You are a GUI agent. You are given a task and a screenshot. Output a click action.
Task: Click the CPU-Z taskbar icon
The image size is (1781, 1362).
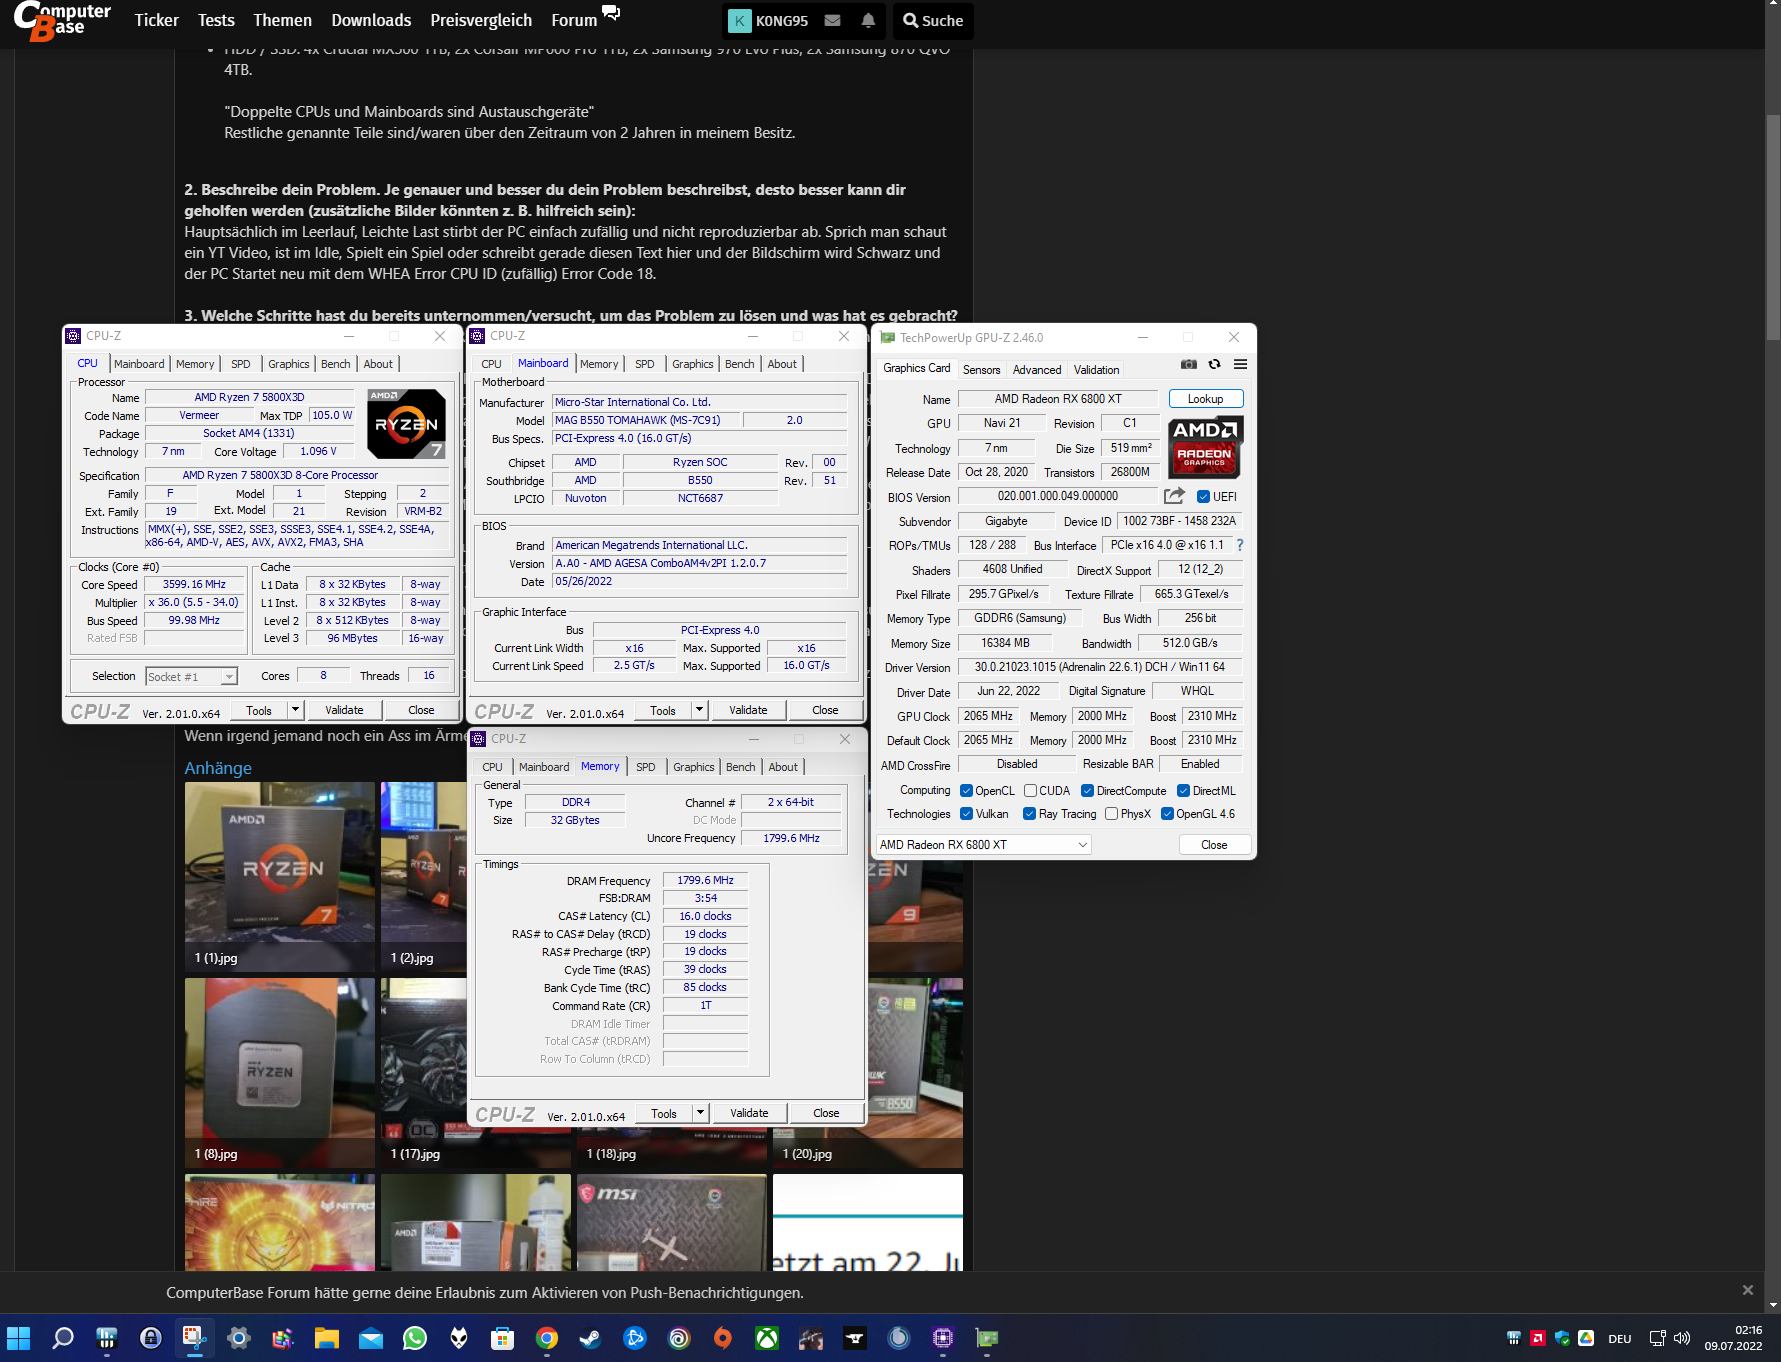pos(943,1338)
